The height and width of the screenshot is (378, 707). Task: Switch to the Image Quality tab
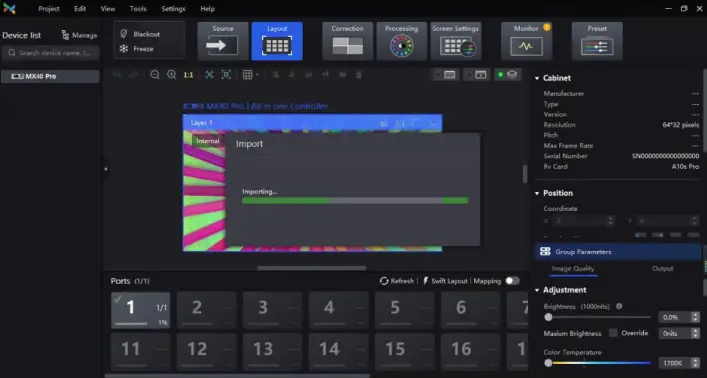pyautogui.click(x=573, y=268)
